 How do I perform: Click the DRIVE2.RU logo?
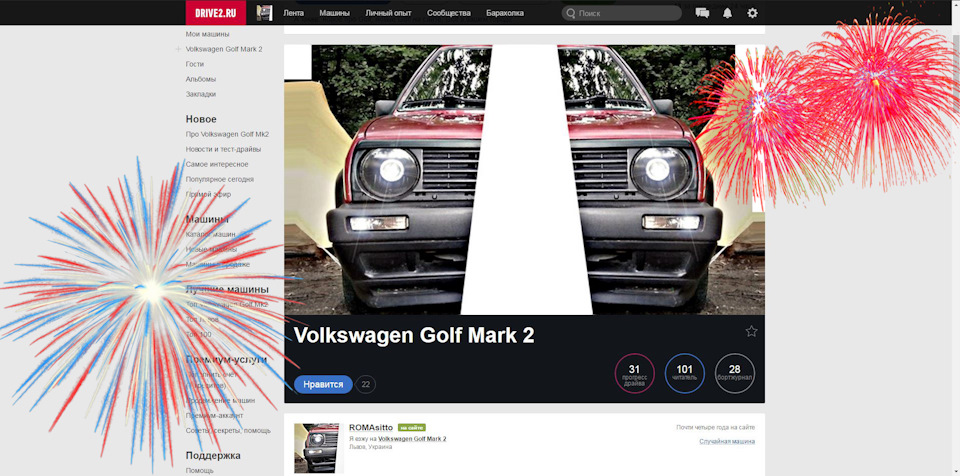click(216, 13)
